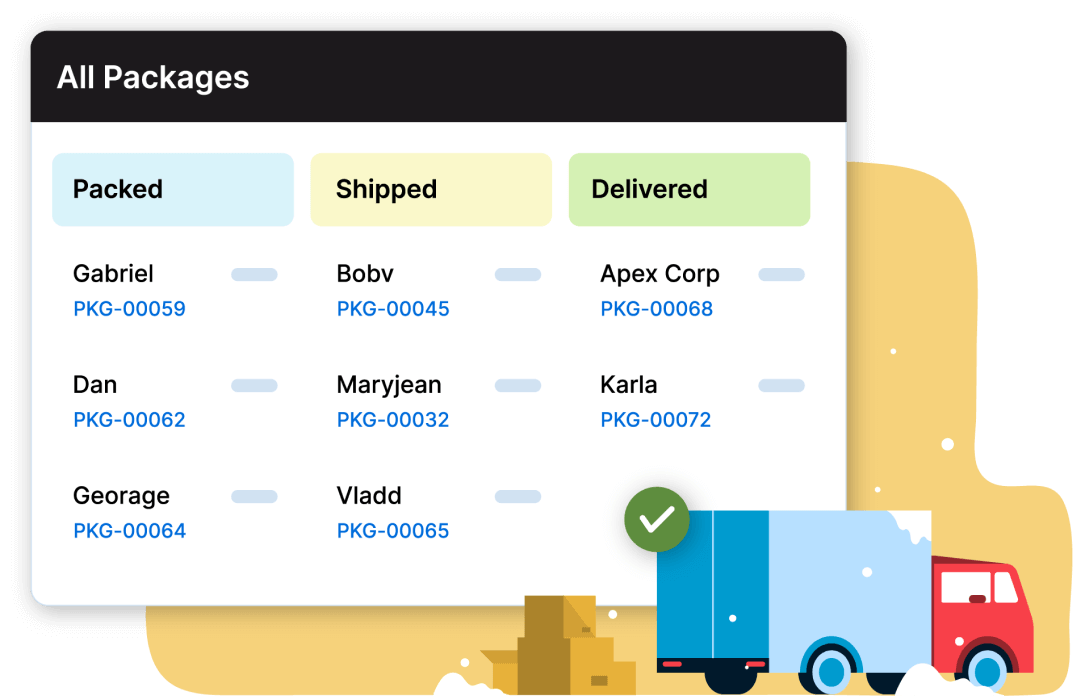Open package link PKG-00072
Screen dimensions: 1073x696
656,420
